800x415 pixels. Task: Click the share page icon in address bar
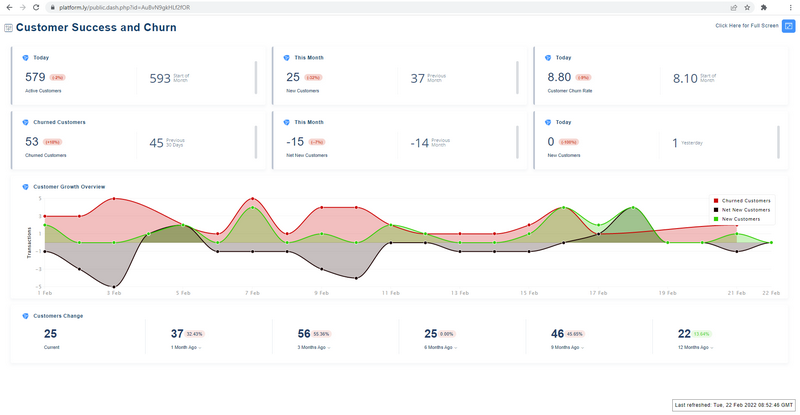[x=734, y=8]
